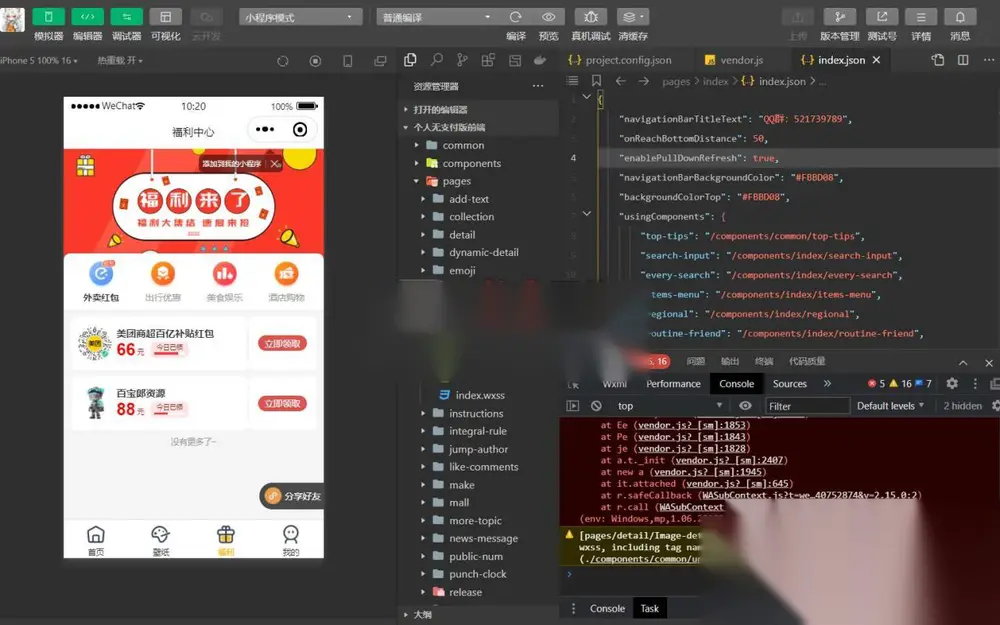1000x625 pixels.
Task: Click the console Filter input field
Action: 807,406
